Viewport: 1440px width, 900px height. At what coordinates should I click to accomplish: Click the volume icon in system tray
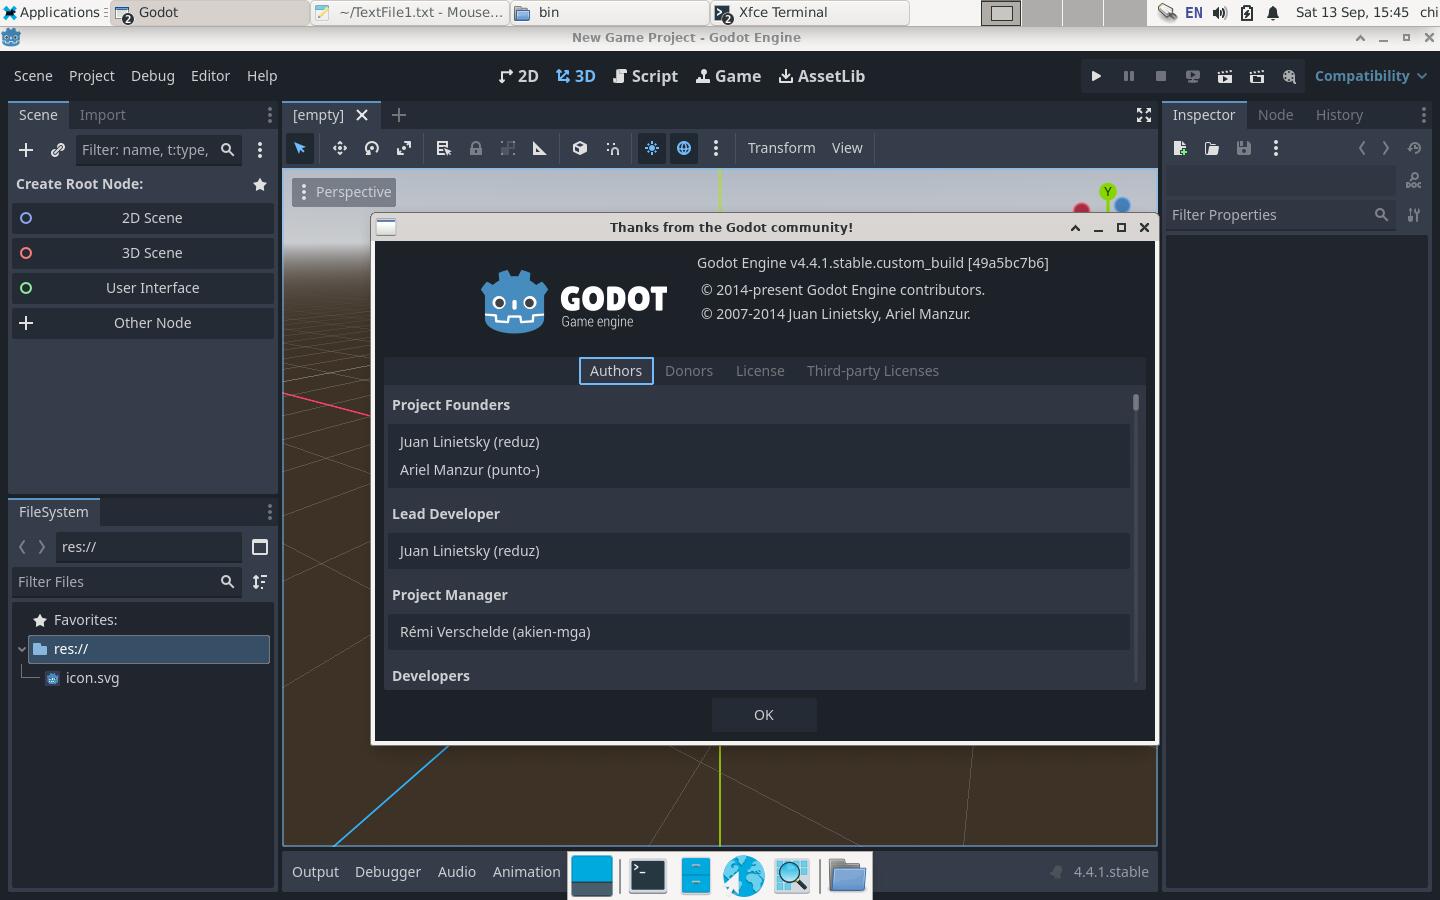tap(1220, 13)
